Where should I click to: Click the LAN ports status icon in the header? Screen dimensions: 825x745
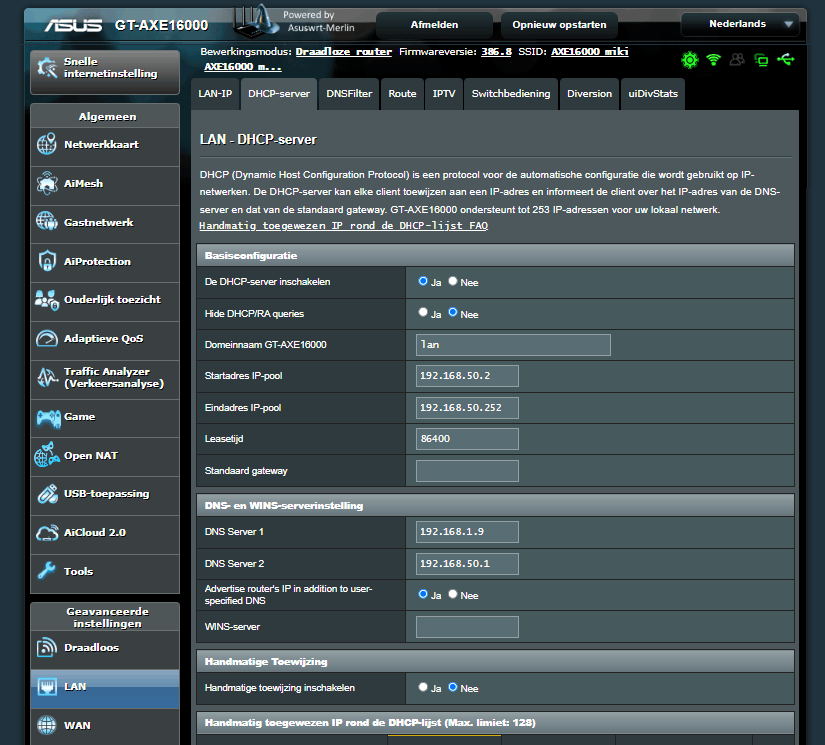pyautogui.click(x=760, y=60)
